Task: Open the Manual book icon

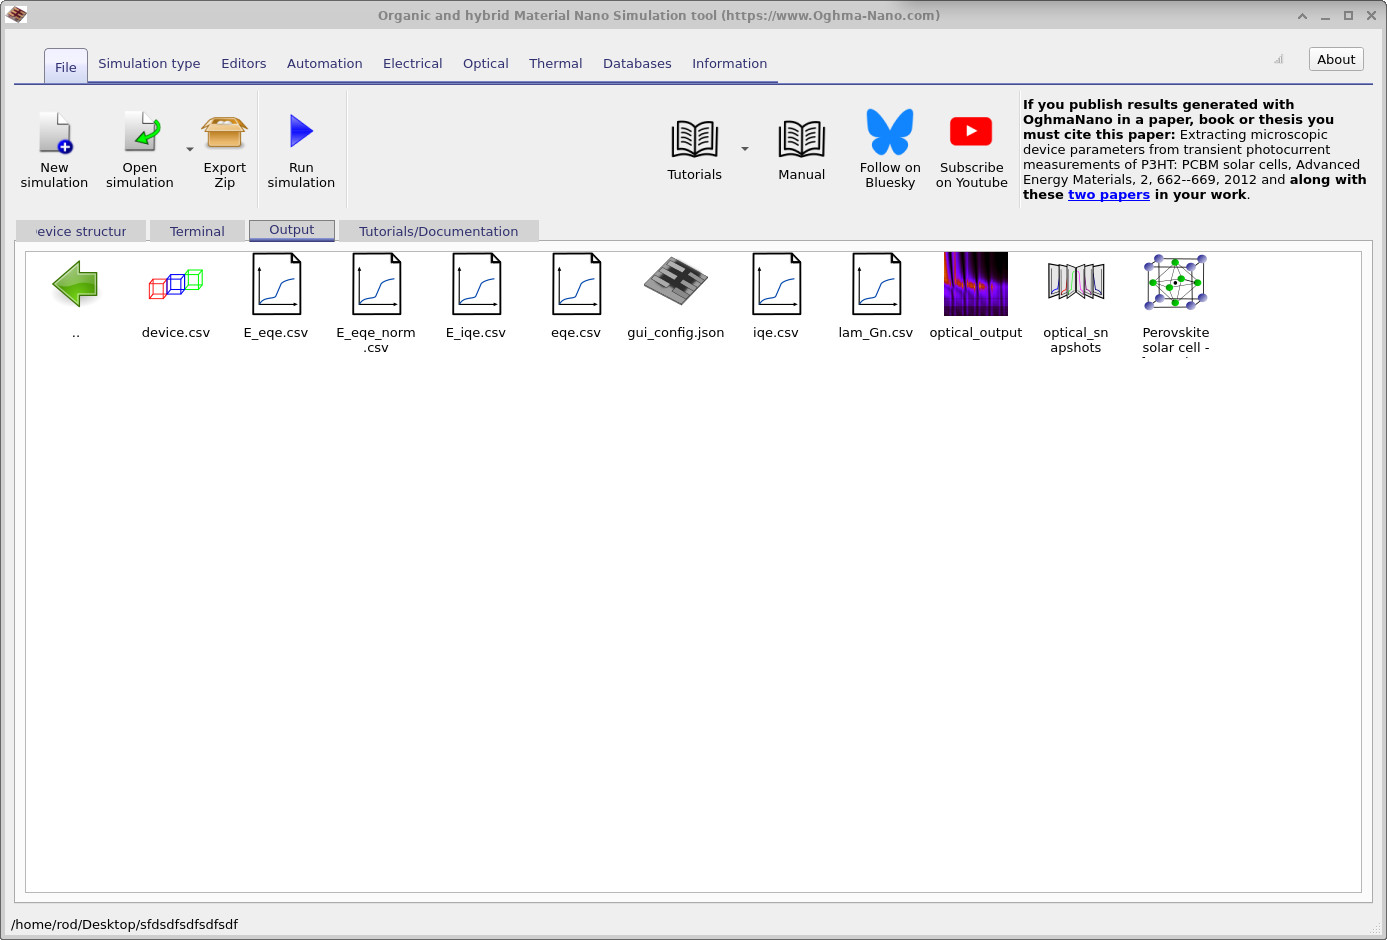Action: tap(801, 139)
